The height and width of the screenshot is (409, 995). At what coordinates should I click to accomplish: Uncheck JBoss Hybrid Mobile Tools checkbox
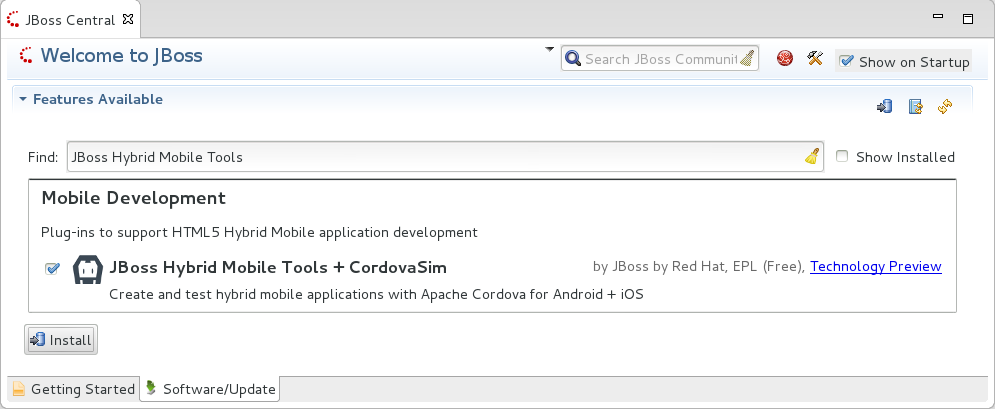(x=52, y=268)
